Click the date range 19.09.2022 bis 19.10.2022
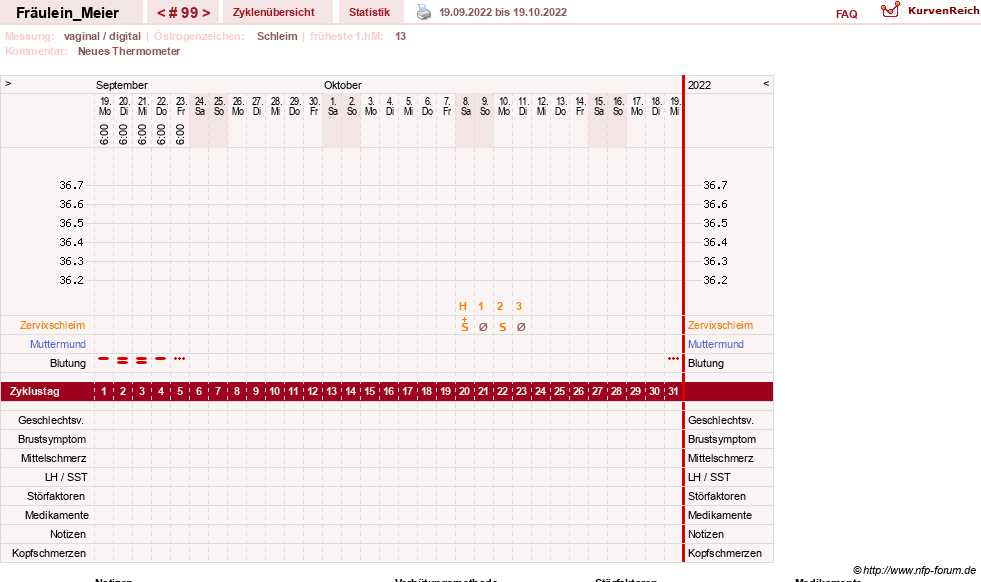981x582 pixels. pyautogui.click(x=503, y=12)
